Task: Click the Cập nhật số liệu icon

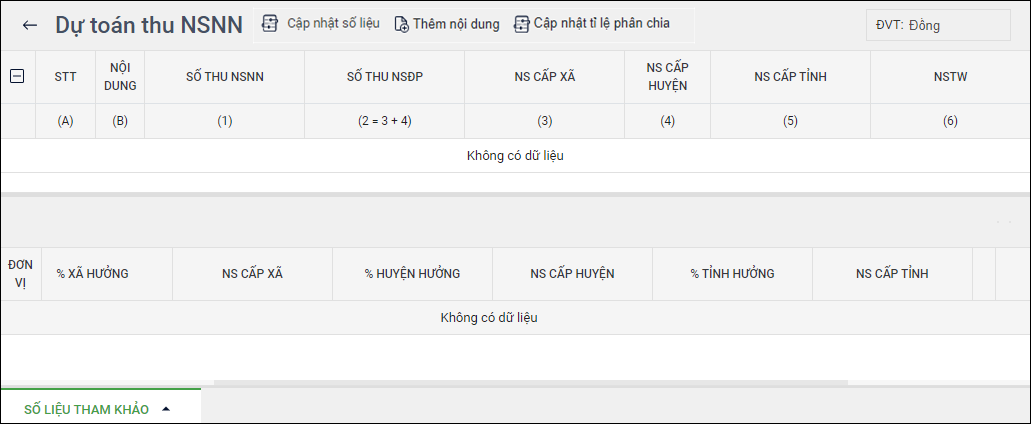Action: (x=269, y=23)
